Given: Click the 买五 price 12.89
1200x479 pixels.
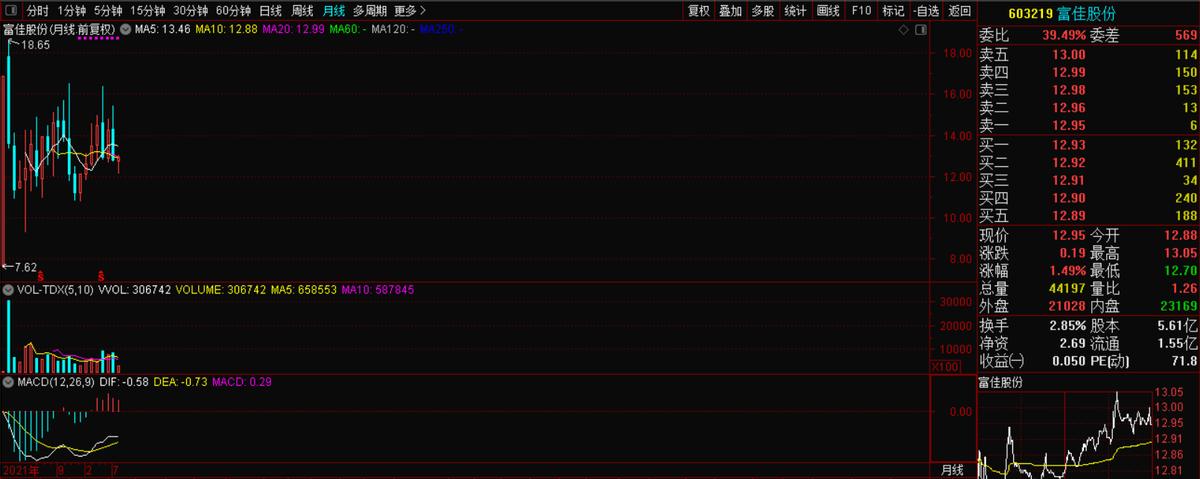Looking at the screenshot, I should 1068,216.
